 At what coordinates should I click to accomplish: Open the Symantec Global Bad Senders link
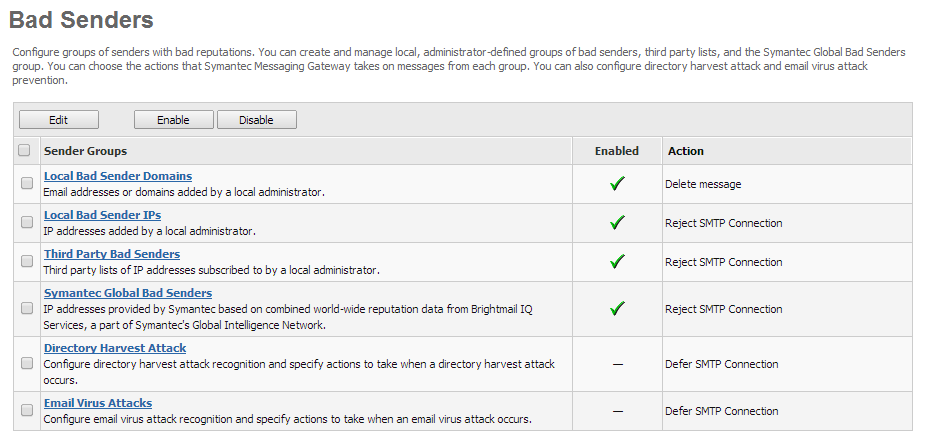click(x=128, y=293)
